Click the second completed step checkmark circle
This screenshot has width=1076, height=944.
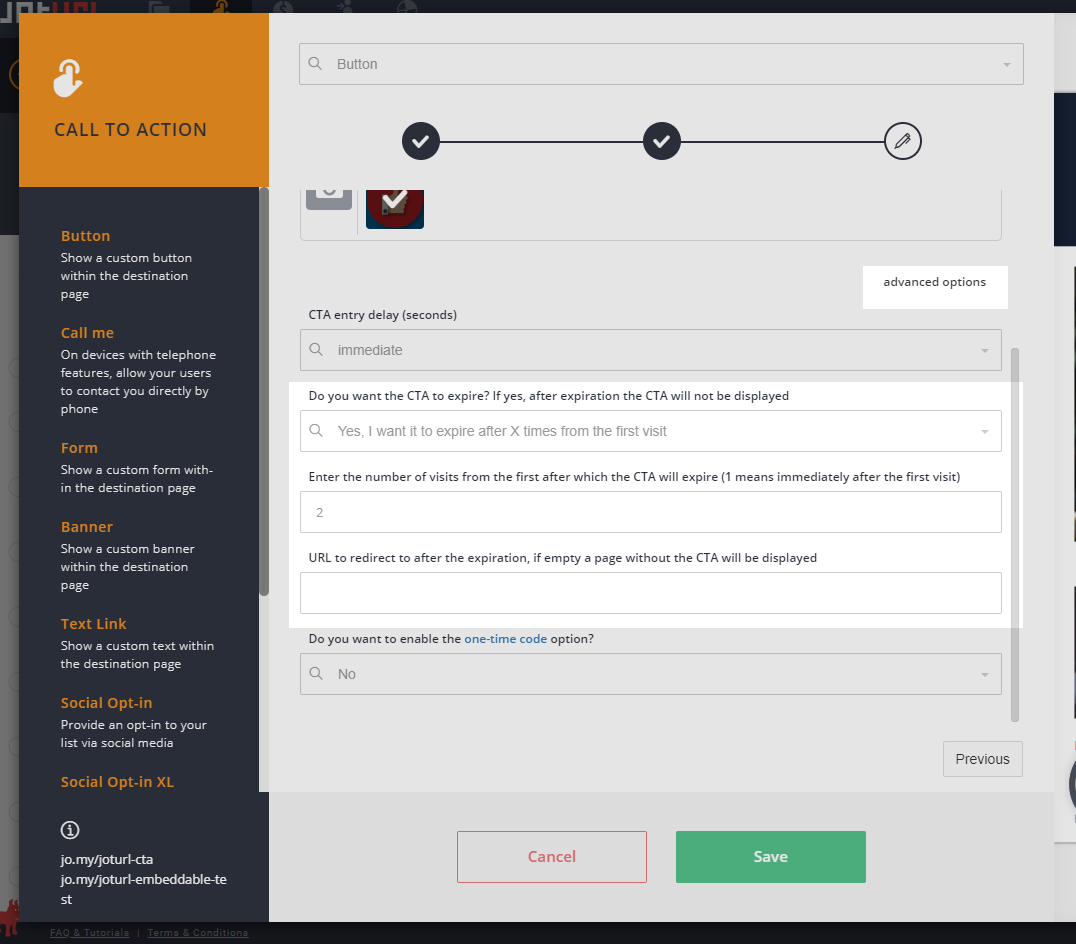click(661, 142)
